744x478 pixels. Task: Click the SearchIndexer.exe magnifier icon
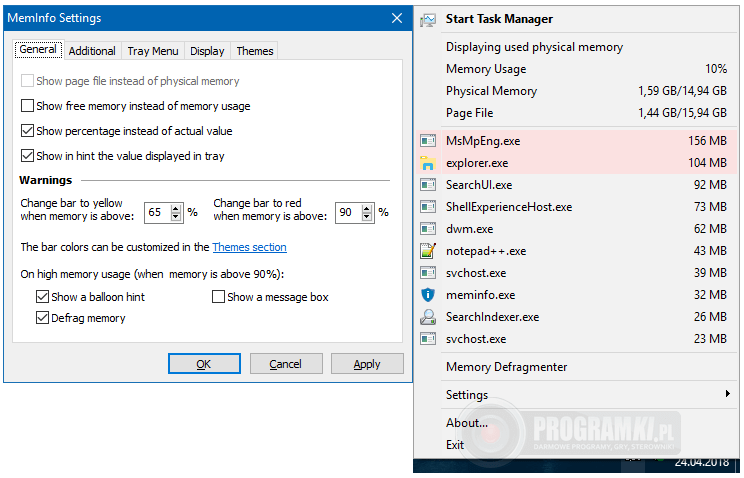pos(428,317)
